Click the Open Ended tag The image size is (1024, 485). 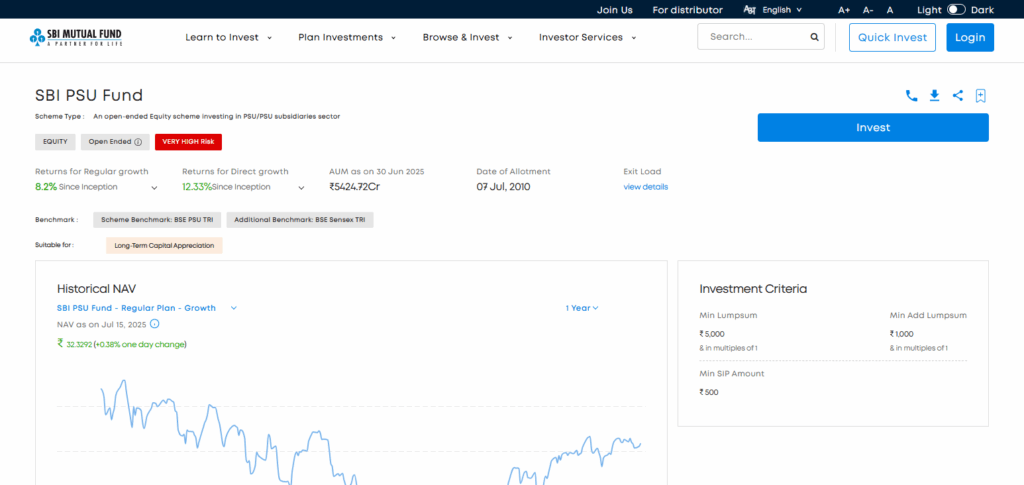(116, 142)
